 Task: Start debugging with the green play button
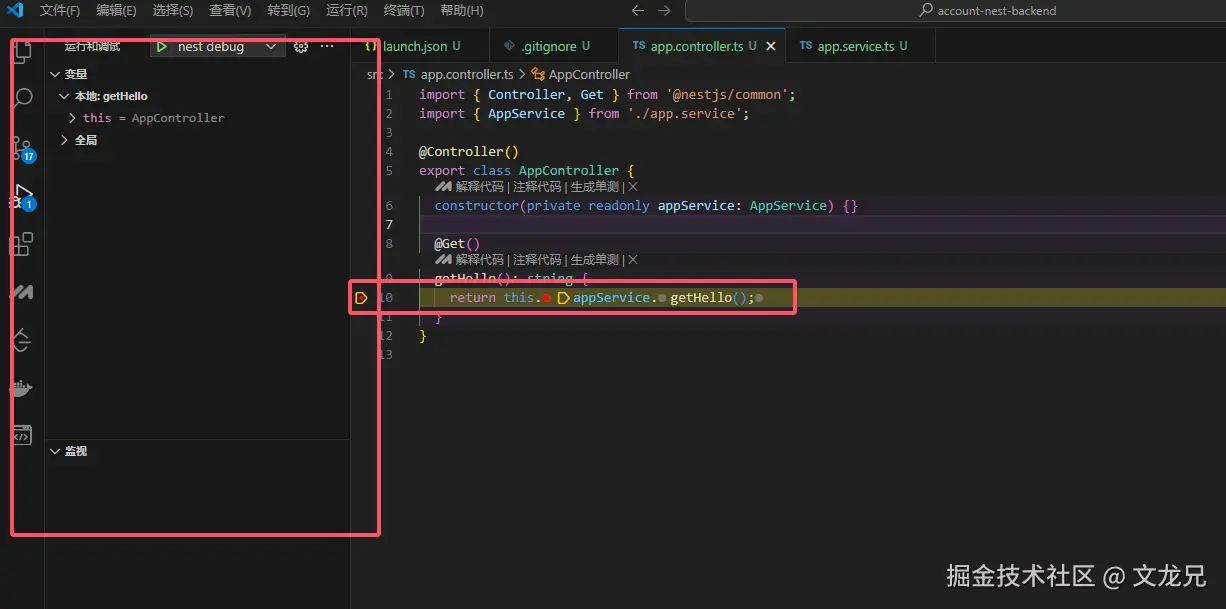(x=161, y=47)
